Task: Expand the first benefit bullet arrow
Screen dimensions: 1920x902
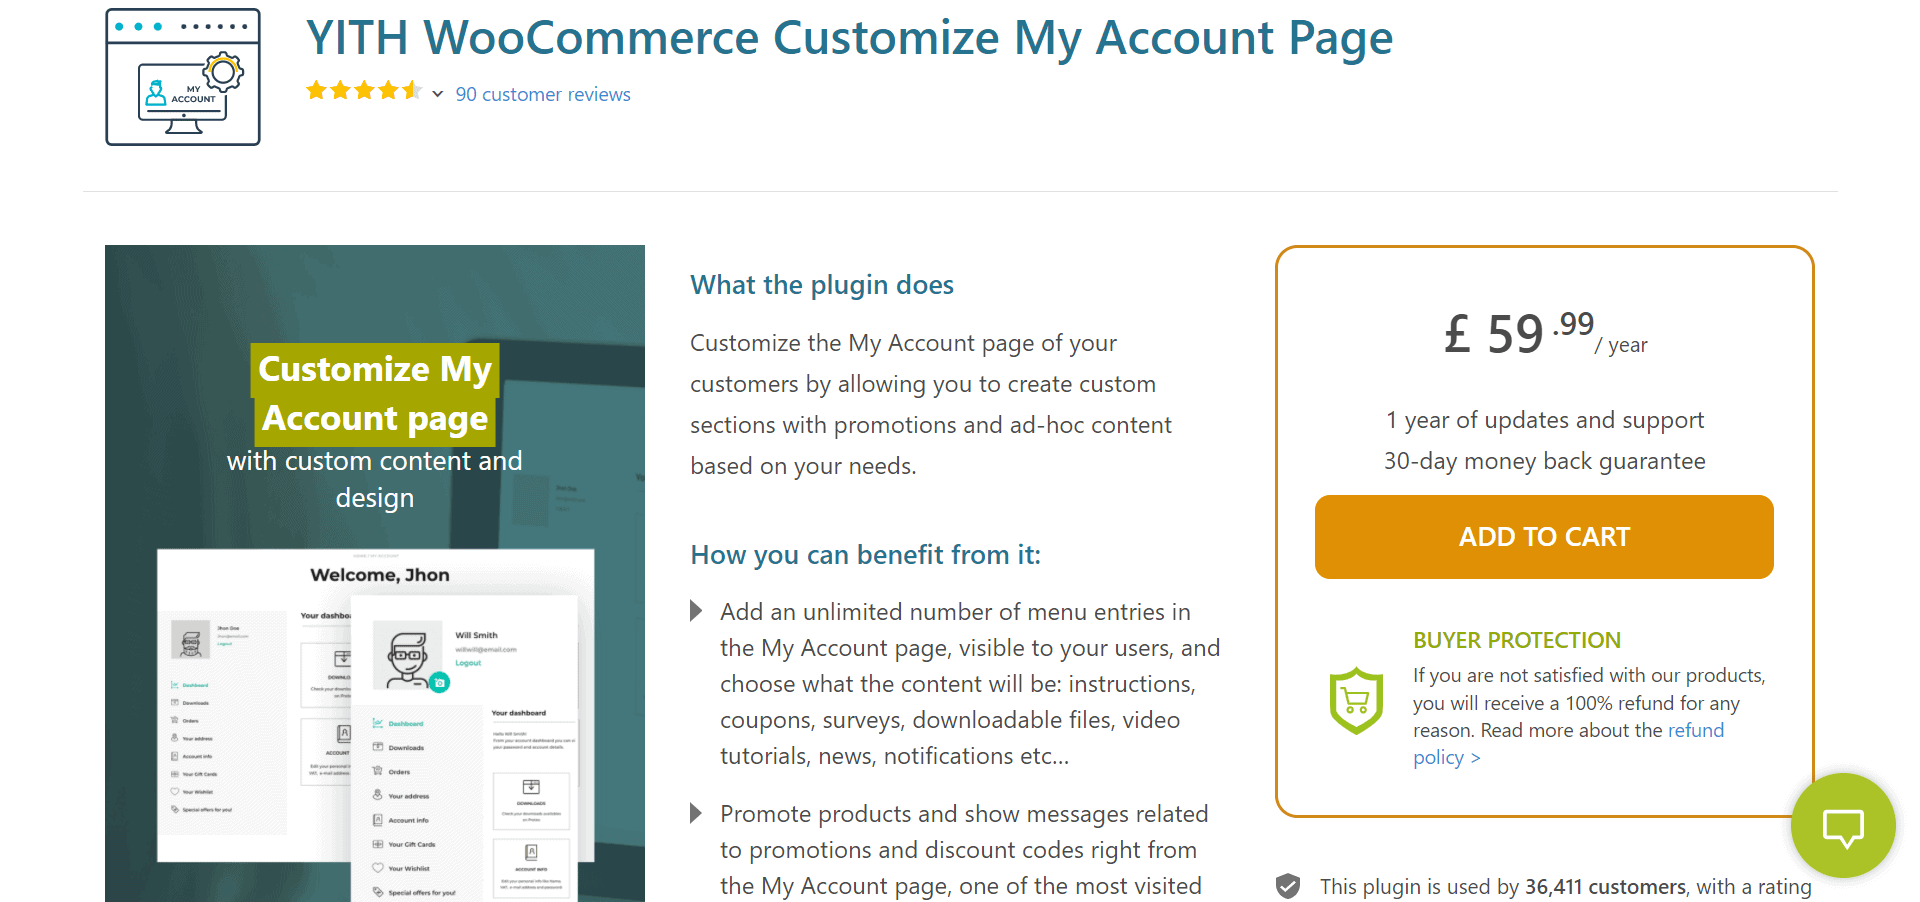Action: click(x=695, y=610)
